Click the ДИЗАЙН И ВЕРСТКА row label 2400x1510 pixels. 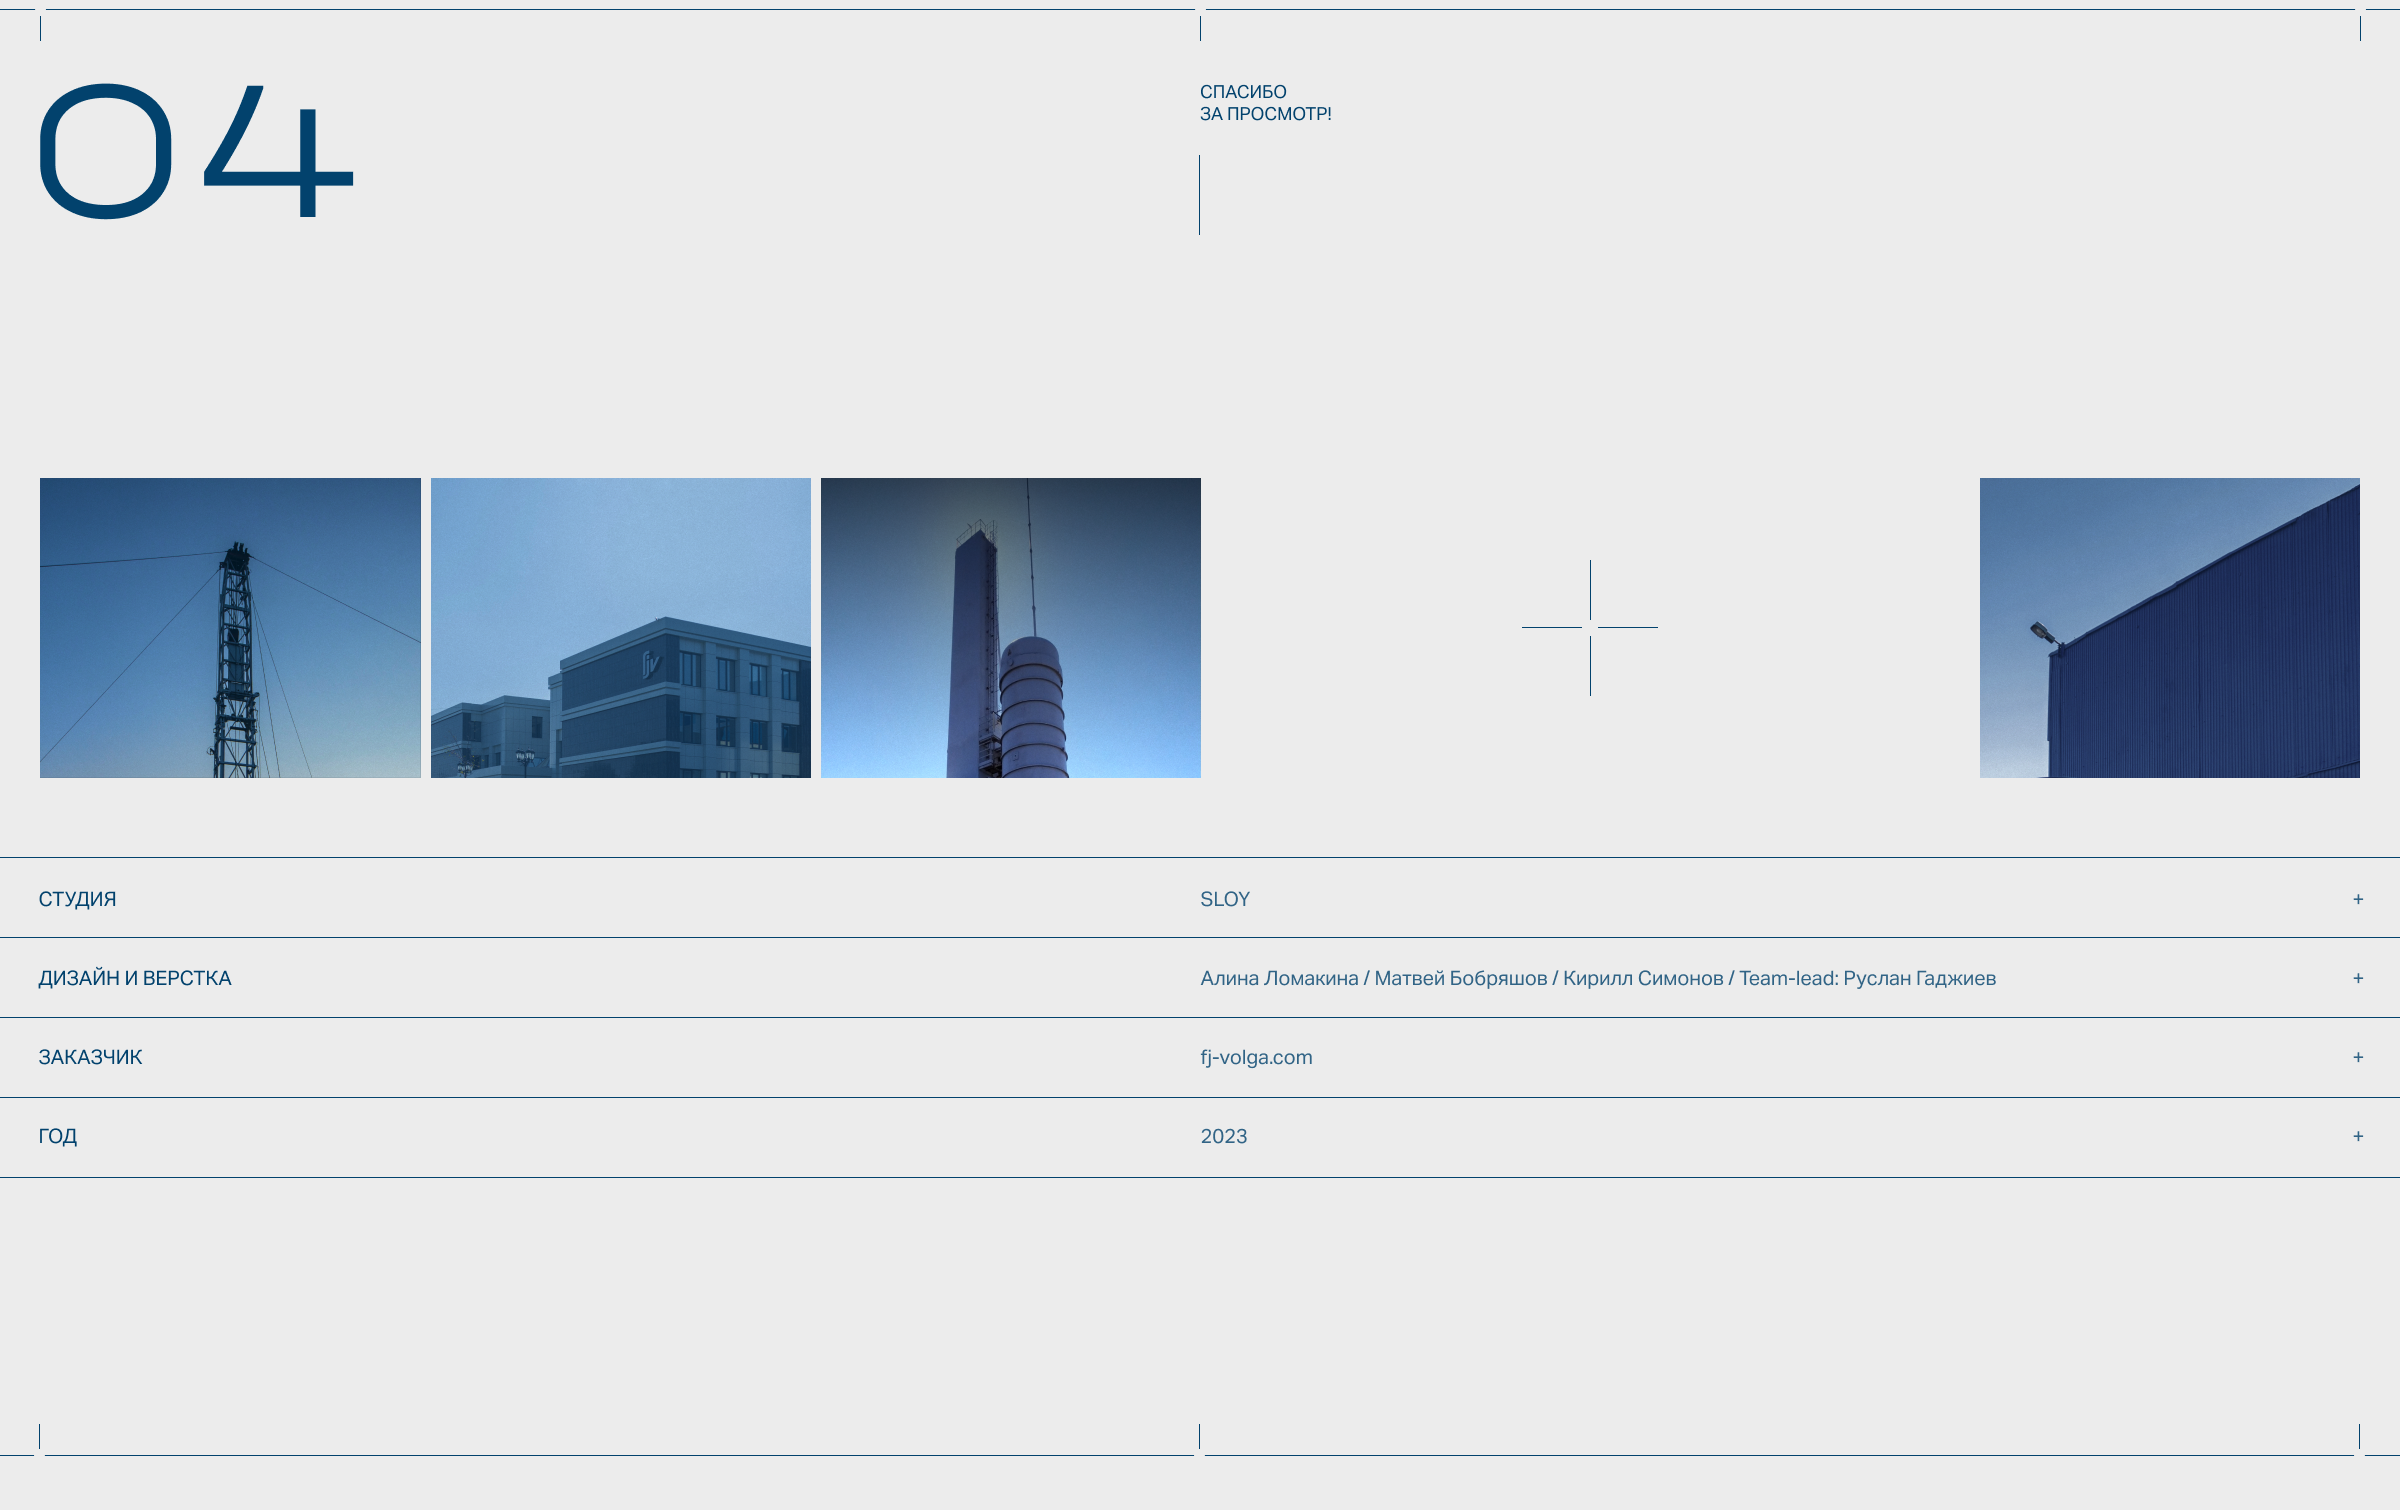click(x=135, y=978)
